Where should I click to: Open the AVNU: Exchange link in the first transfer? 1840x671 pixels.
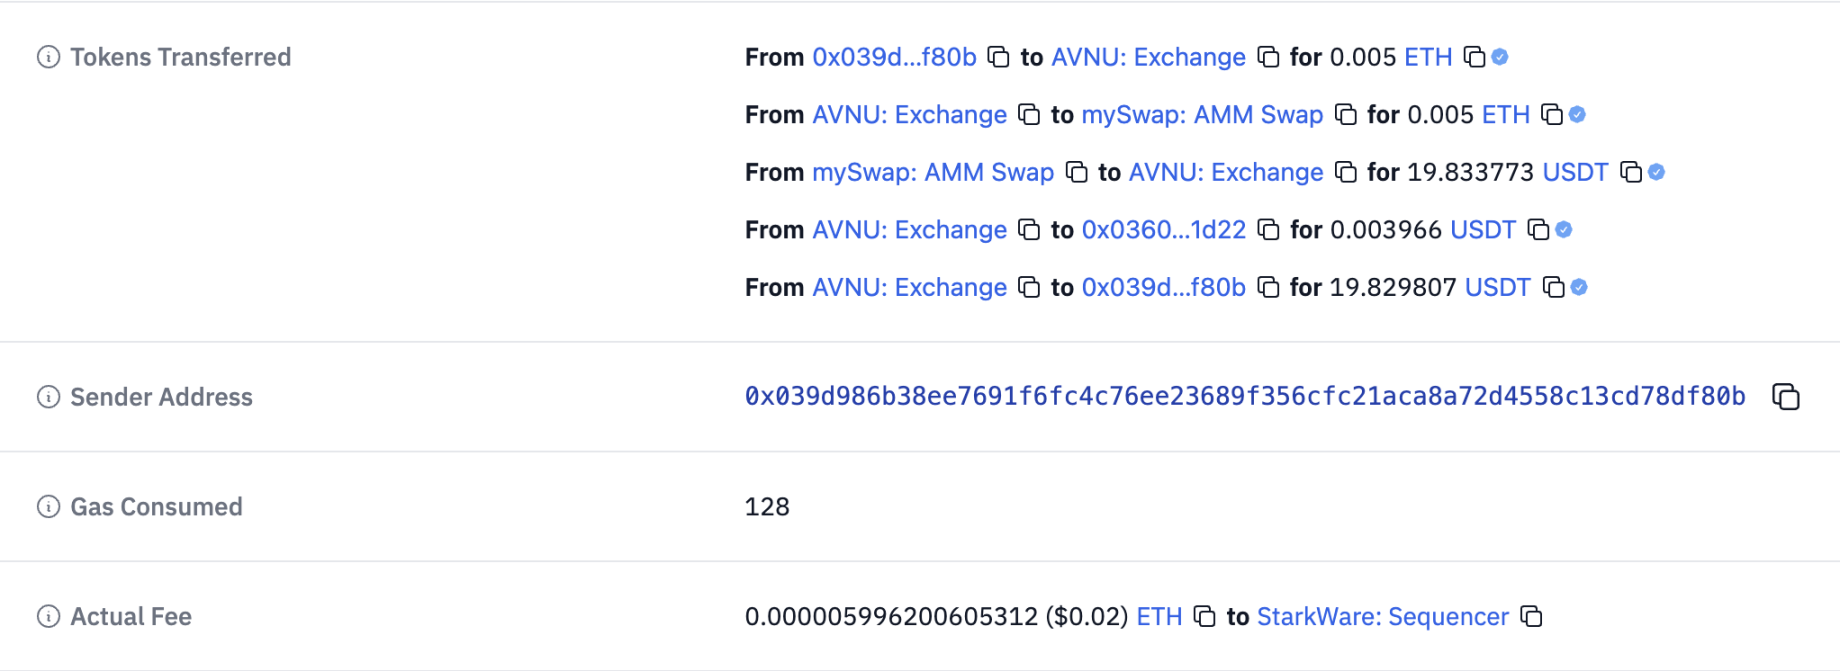[1148, 57]
